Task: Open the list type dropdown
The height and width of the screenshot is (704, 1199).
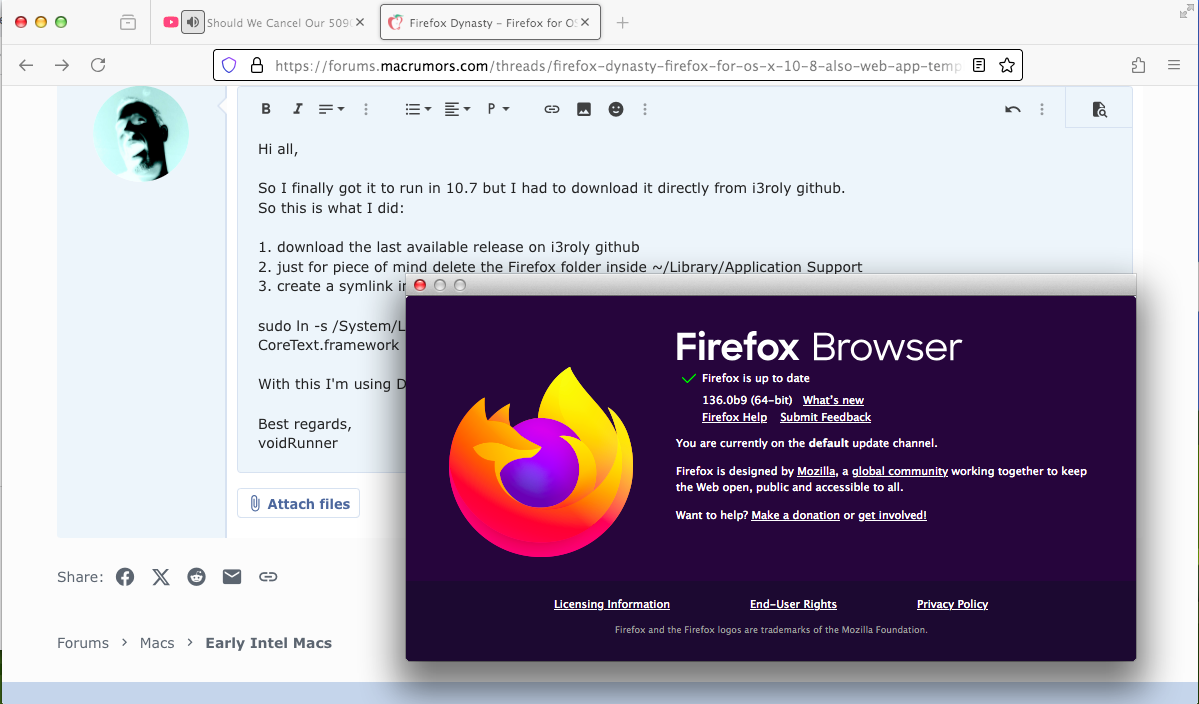Action: pos(418,109)
